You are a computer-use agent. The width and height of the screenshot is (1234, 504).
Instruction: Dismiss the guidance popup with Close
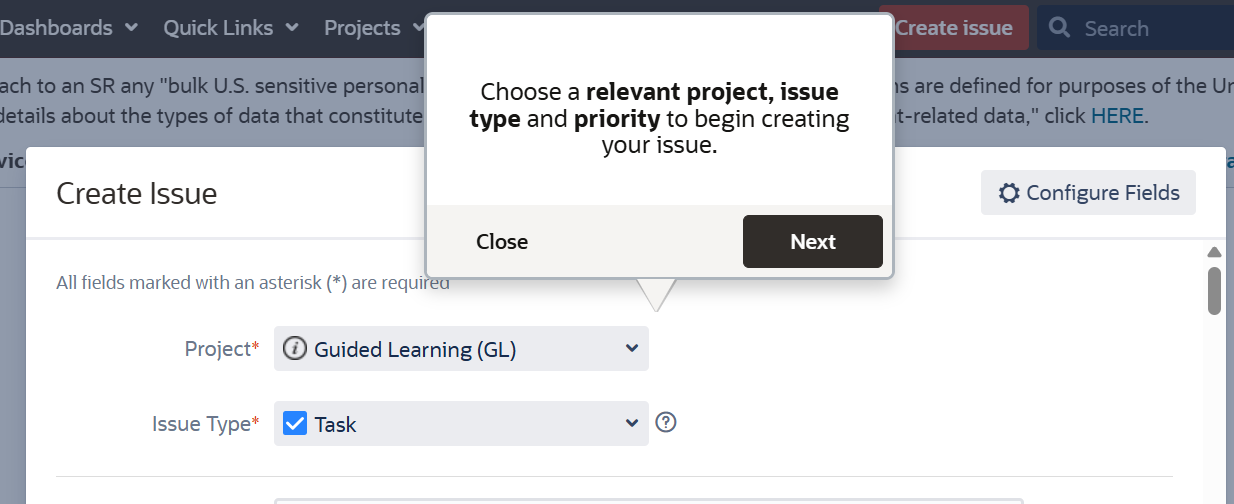(x=502, y=242)
